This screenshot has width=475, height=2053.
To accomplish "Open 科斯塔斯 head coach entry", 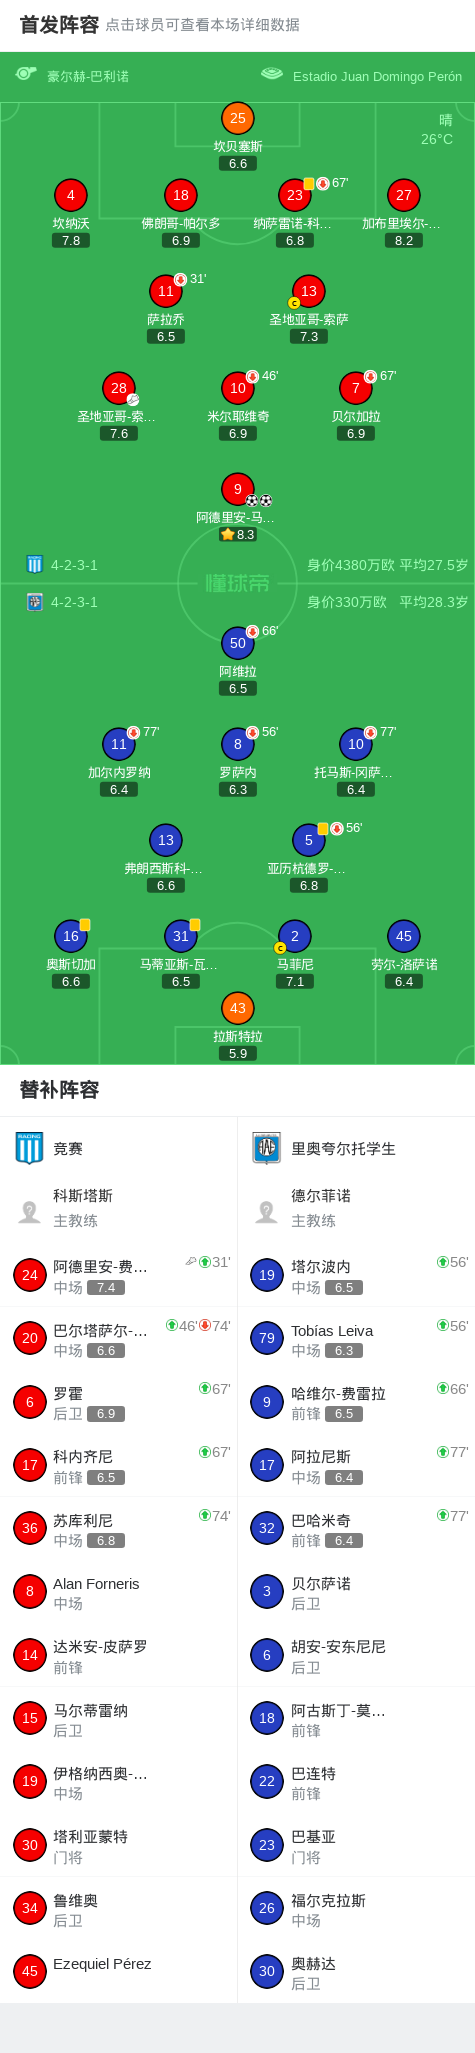I will [118, 1208].
